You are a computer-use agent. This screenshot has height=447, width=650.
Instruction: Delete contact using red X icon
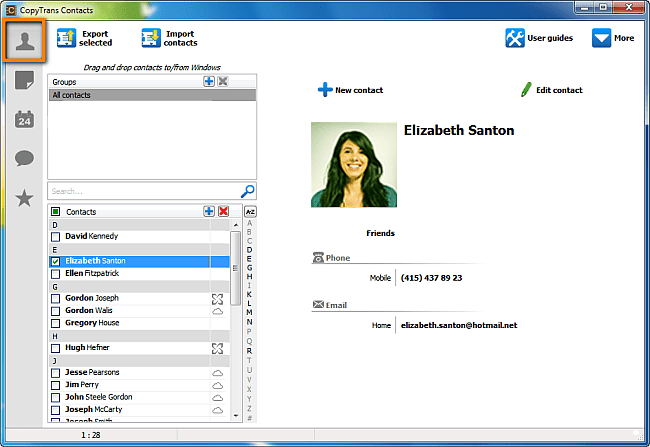coord(223,212)
